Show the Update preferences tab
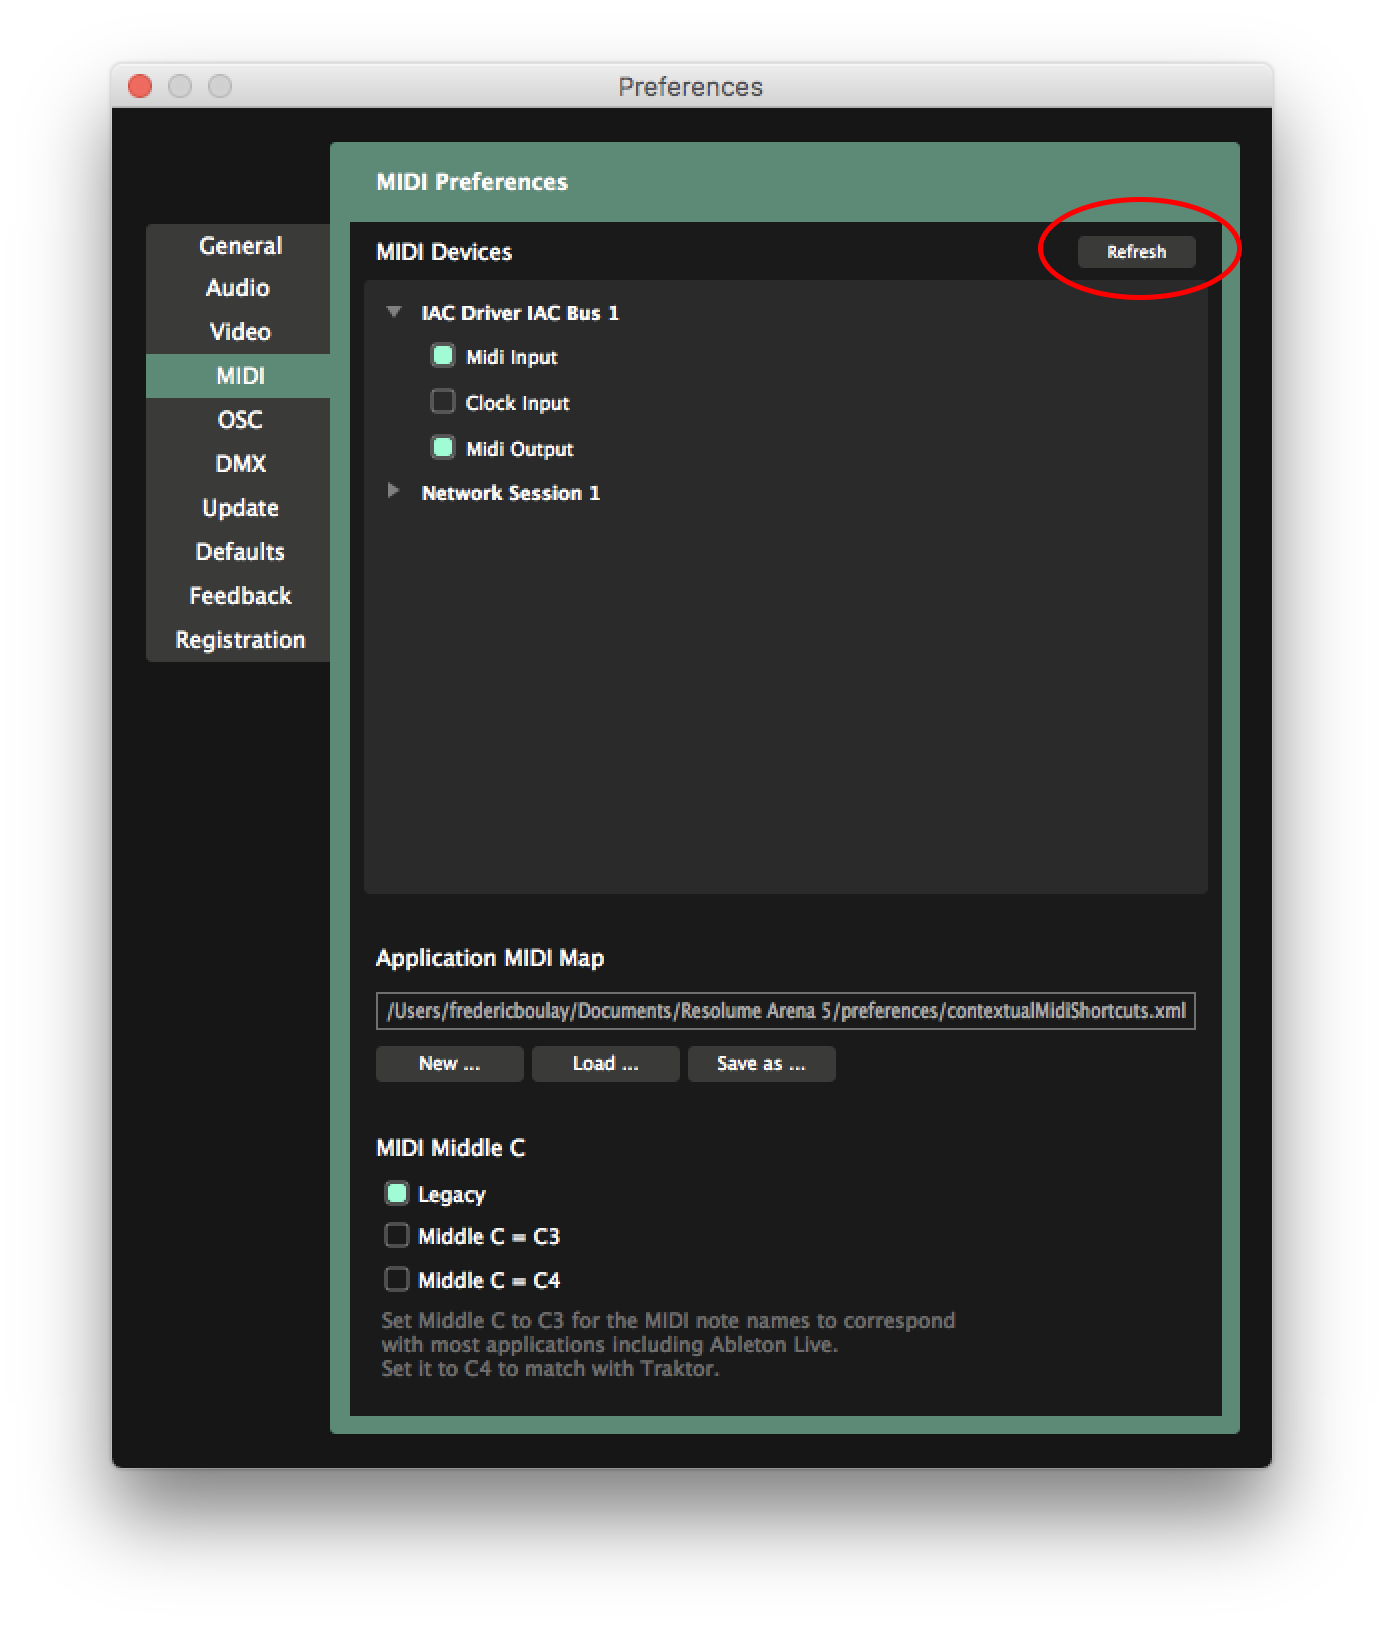 click(240, 508)
